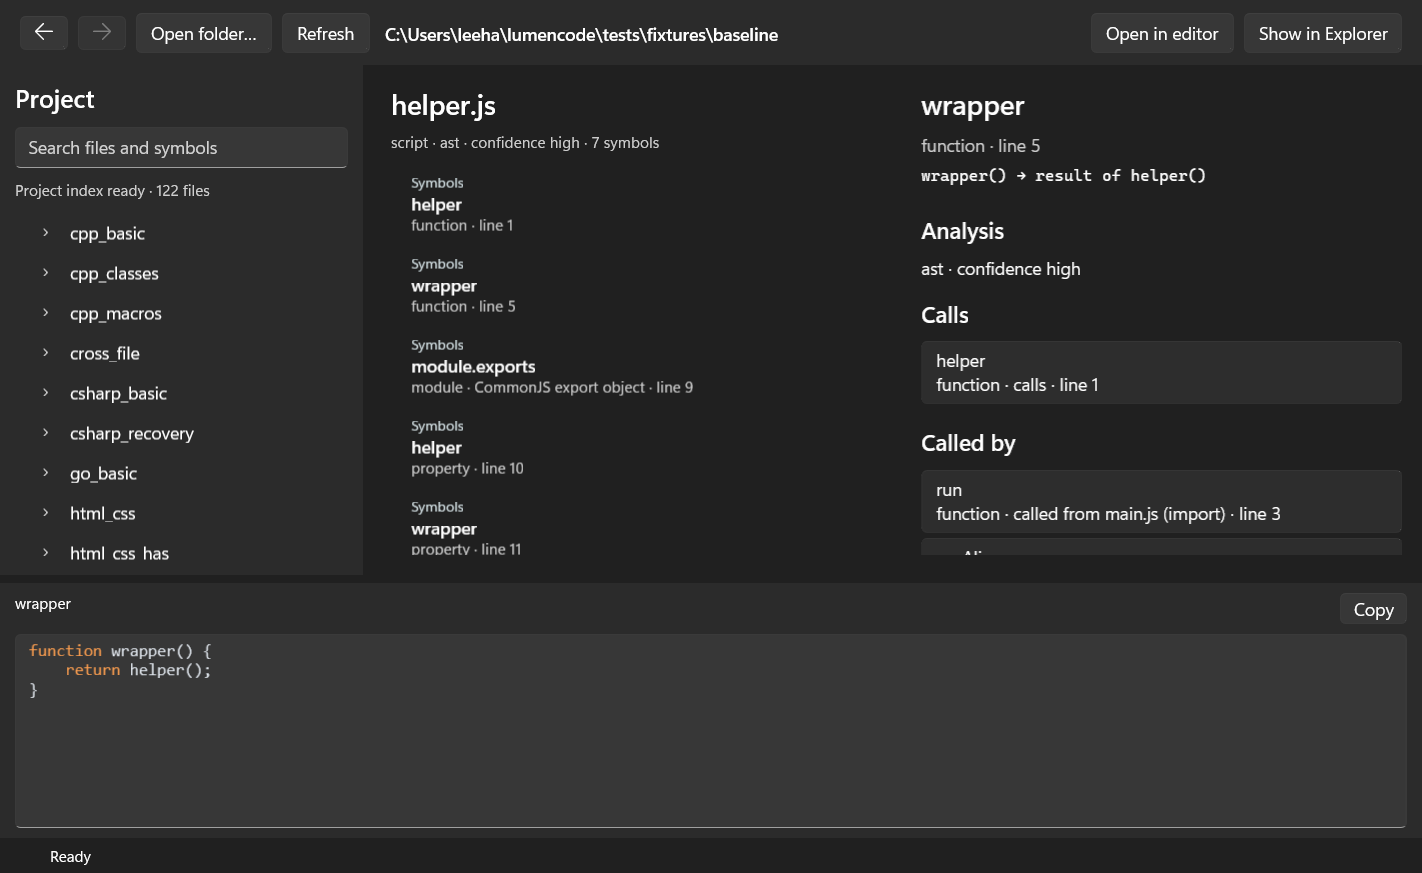Select the csharp_basic tree item

pos(181,393)
